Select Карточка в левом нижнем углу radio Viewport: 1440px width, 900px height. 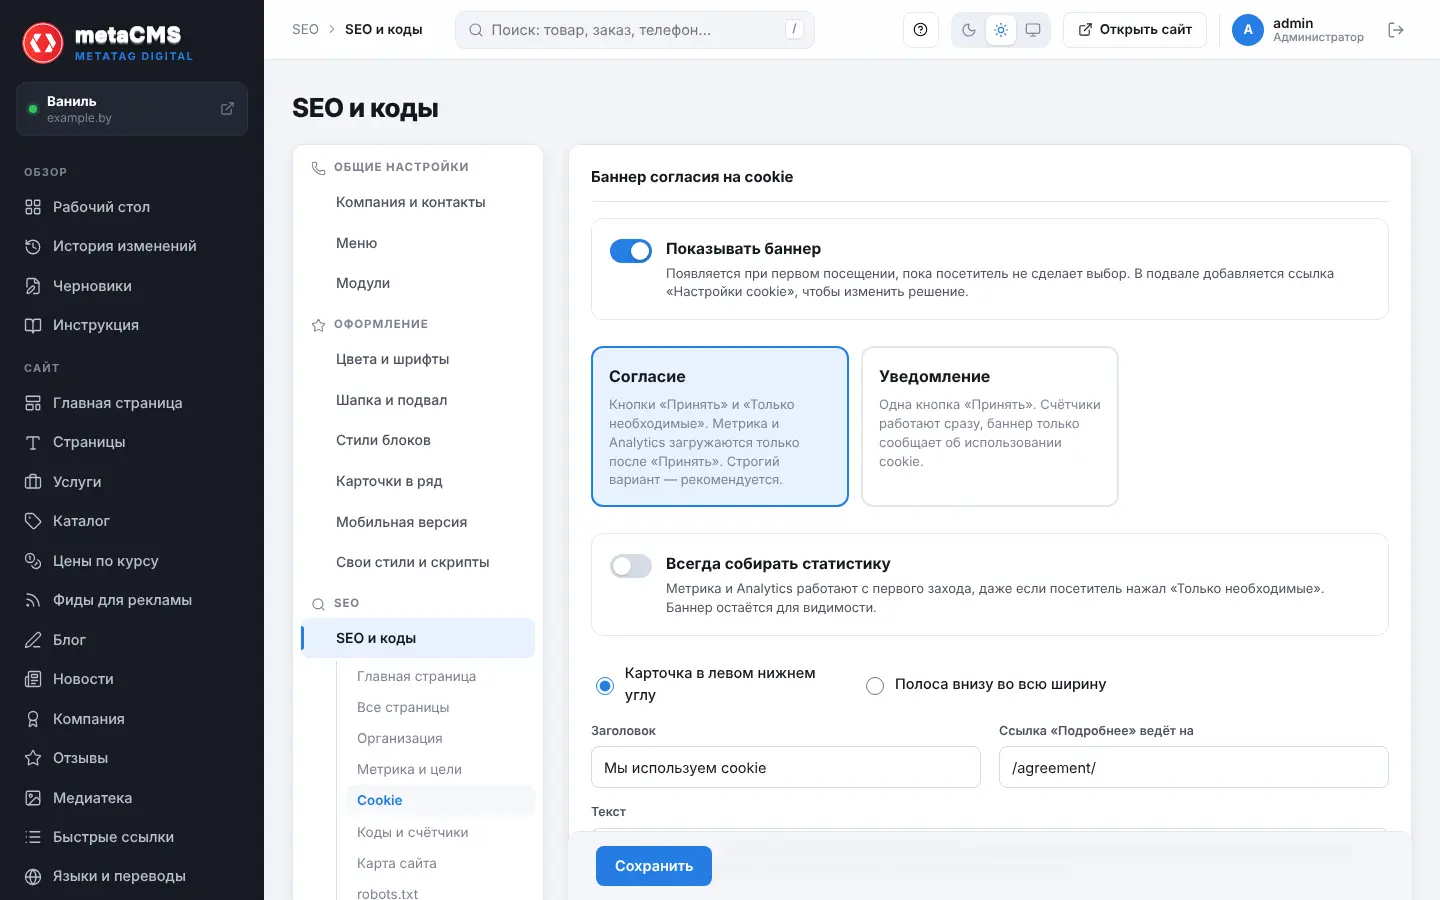click(605, 685)
